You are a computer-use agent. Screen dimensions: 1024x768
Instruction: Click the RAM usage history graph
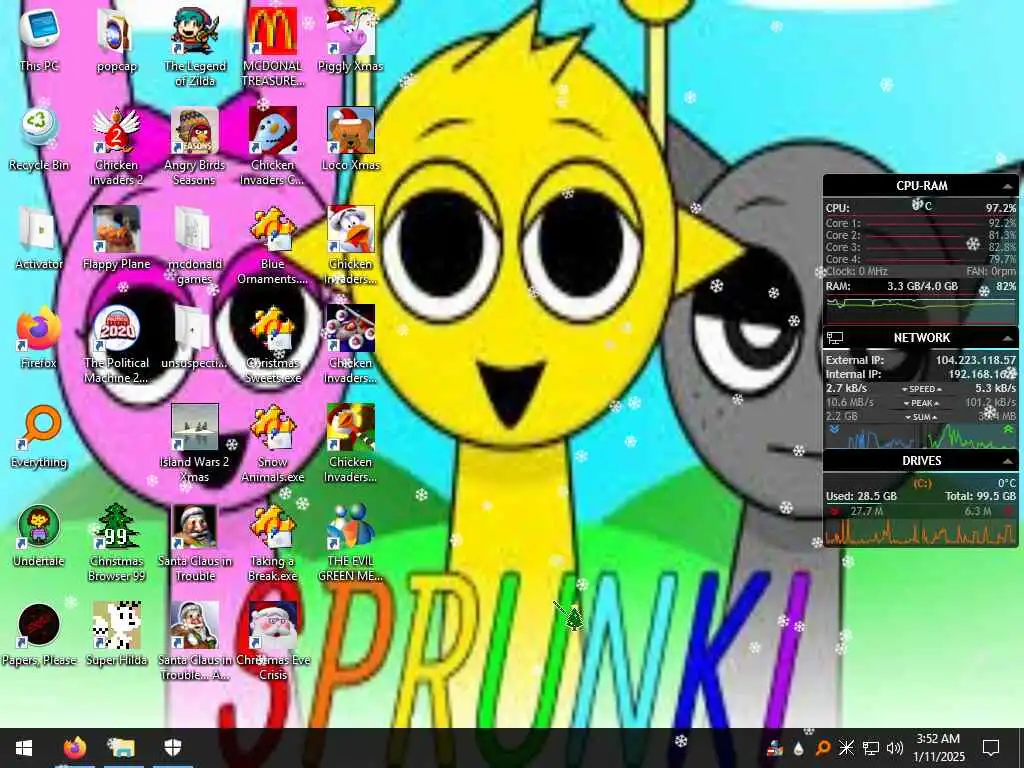coord(921,310)
